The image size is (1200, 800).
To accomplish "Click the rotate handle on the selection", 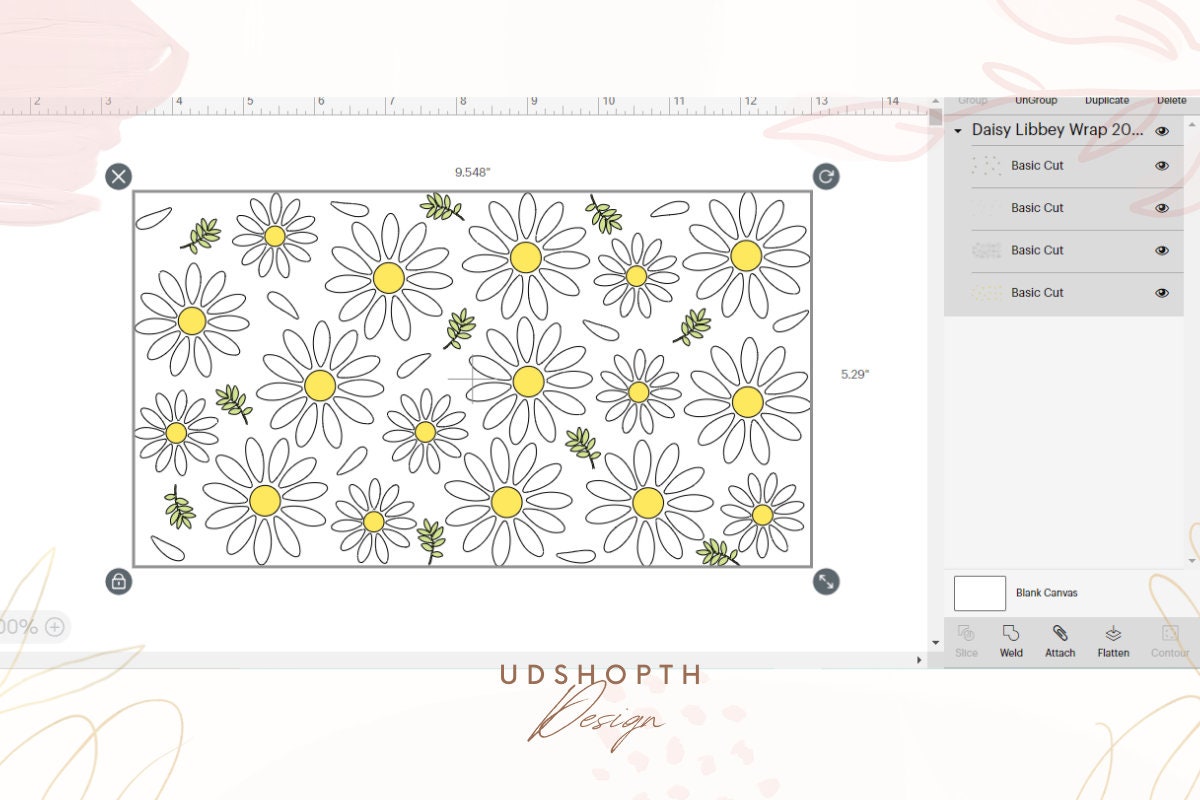I will [x=825, y=177].
